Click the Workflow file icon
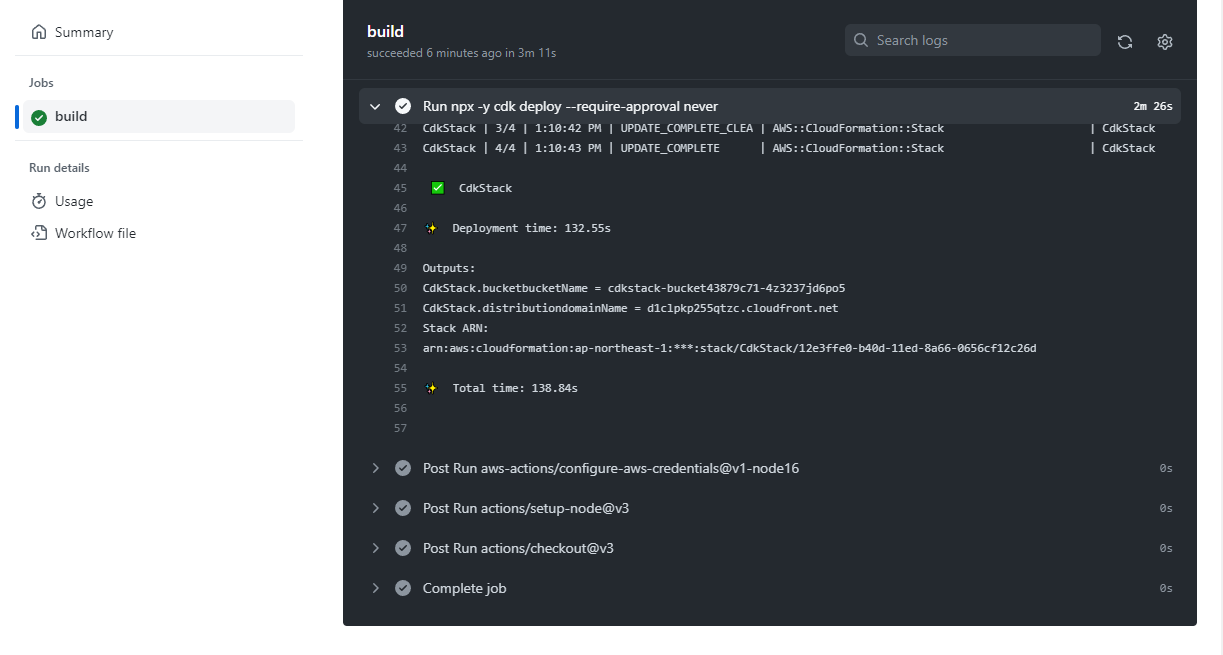1223x655 pixels. click(x=39, y=232)
